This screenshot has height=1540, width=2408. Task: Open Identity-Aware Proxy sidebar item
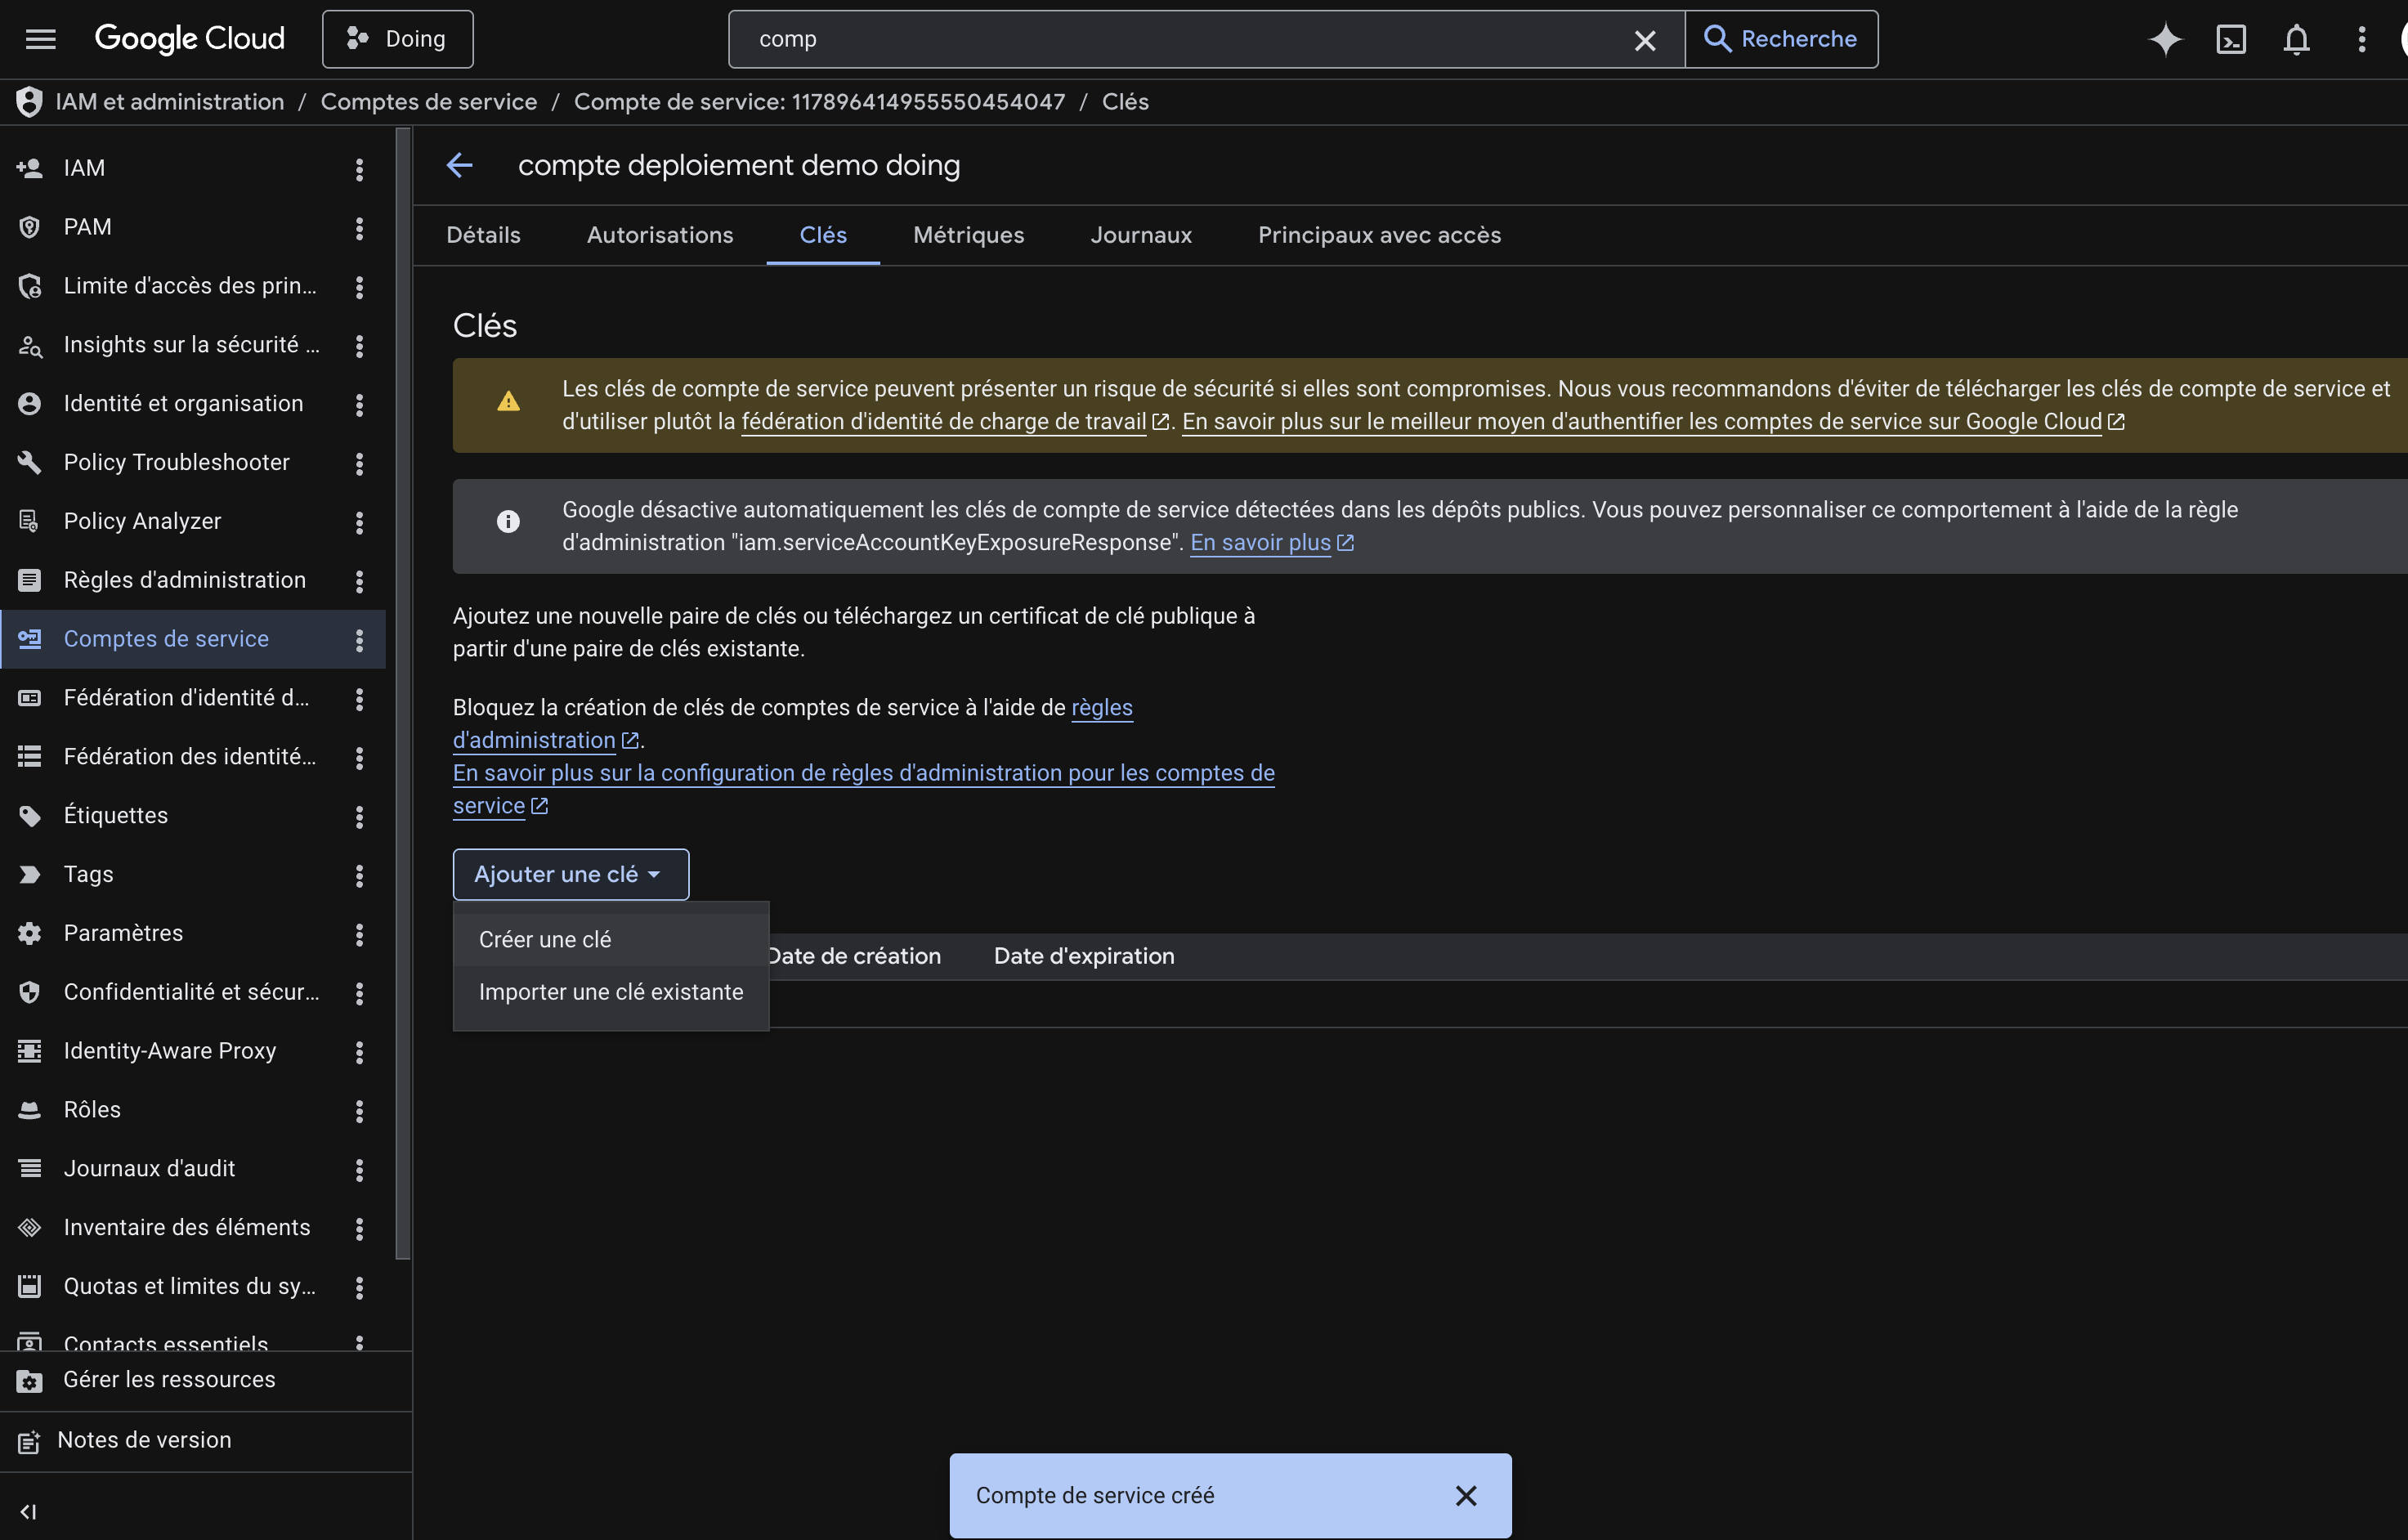[x=170, y=1051]
